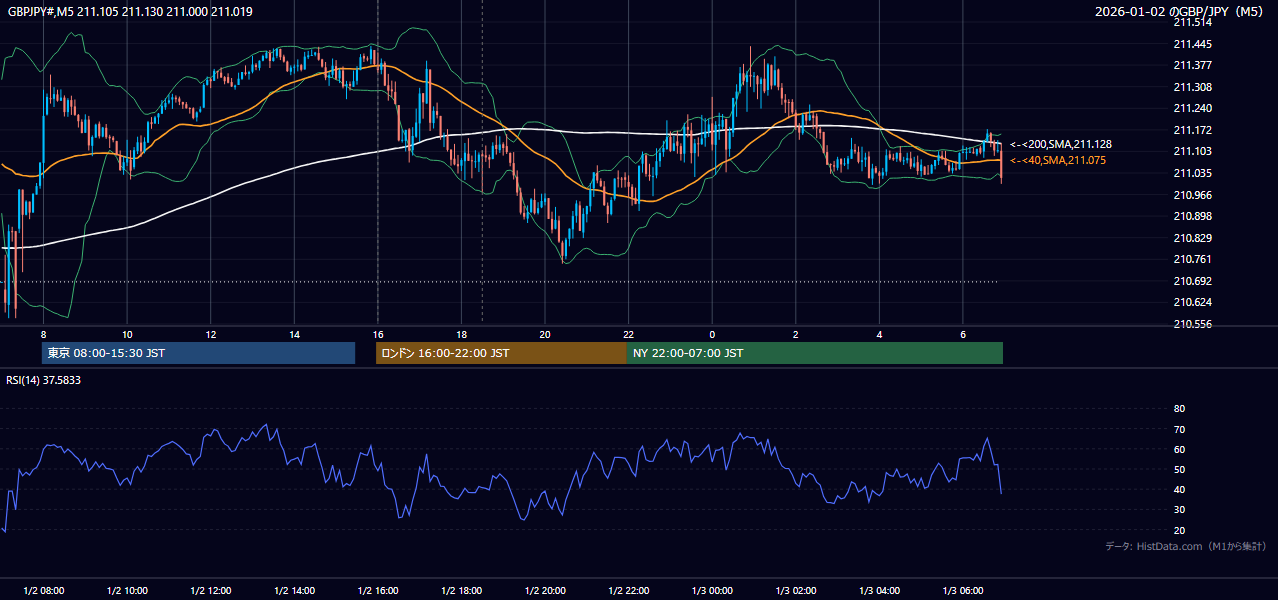Click price axis value 211.514

tap(1192, 22)
